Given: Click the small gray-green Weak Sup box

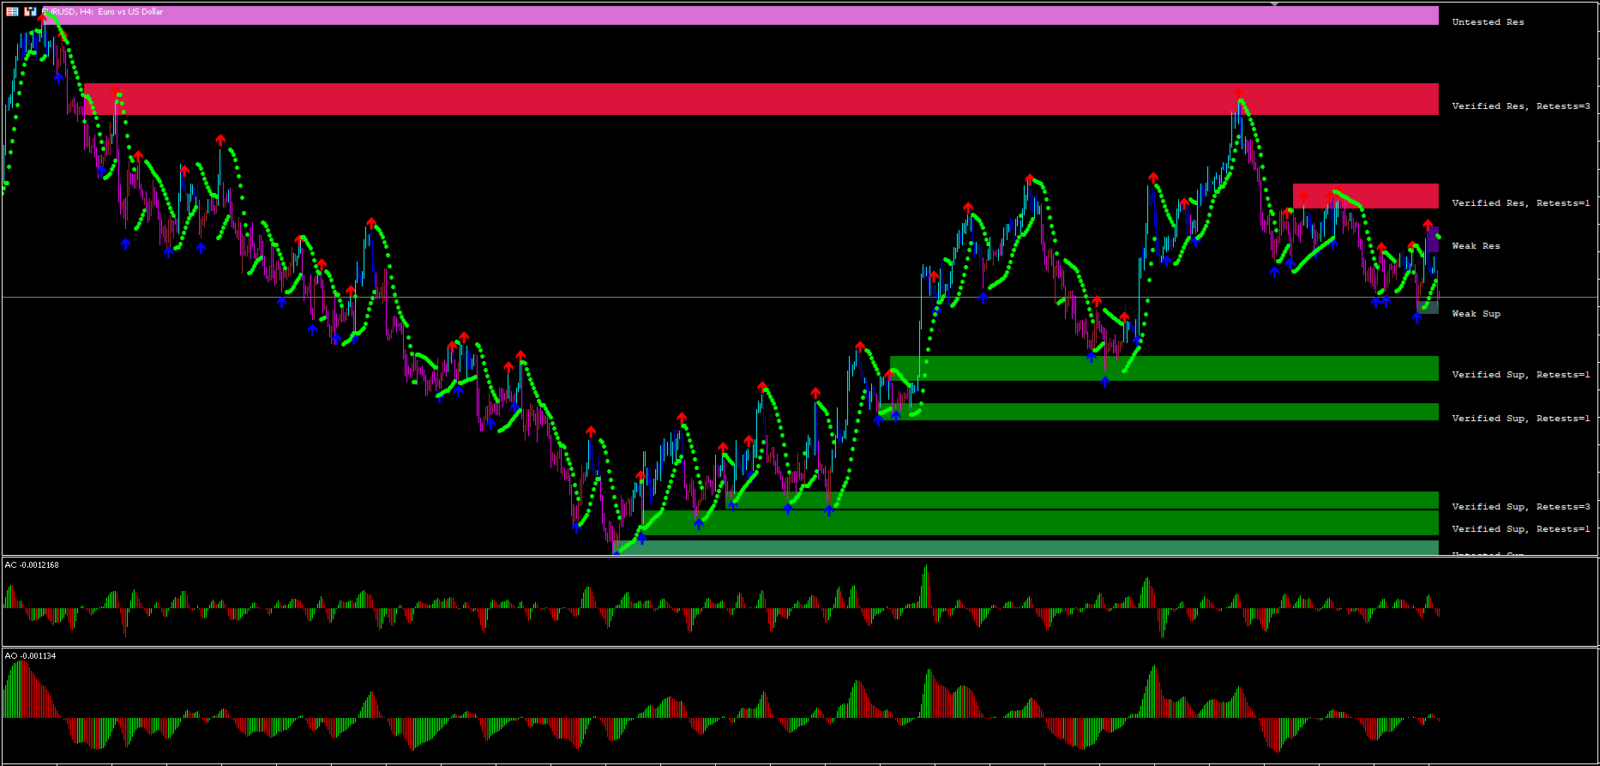Looking at the screenshot, I should point(1431,308).
